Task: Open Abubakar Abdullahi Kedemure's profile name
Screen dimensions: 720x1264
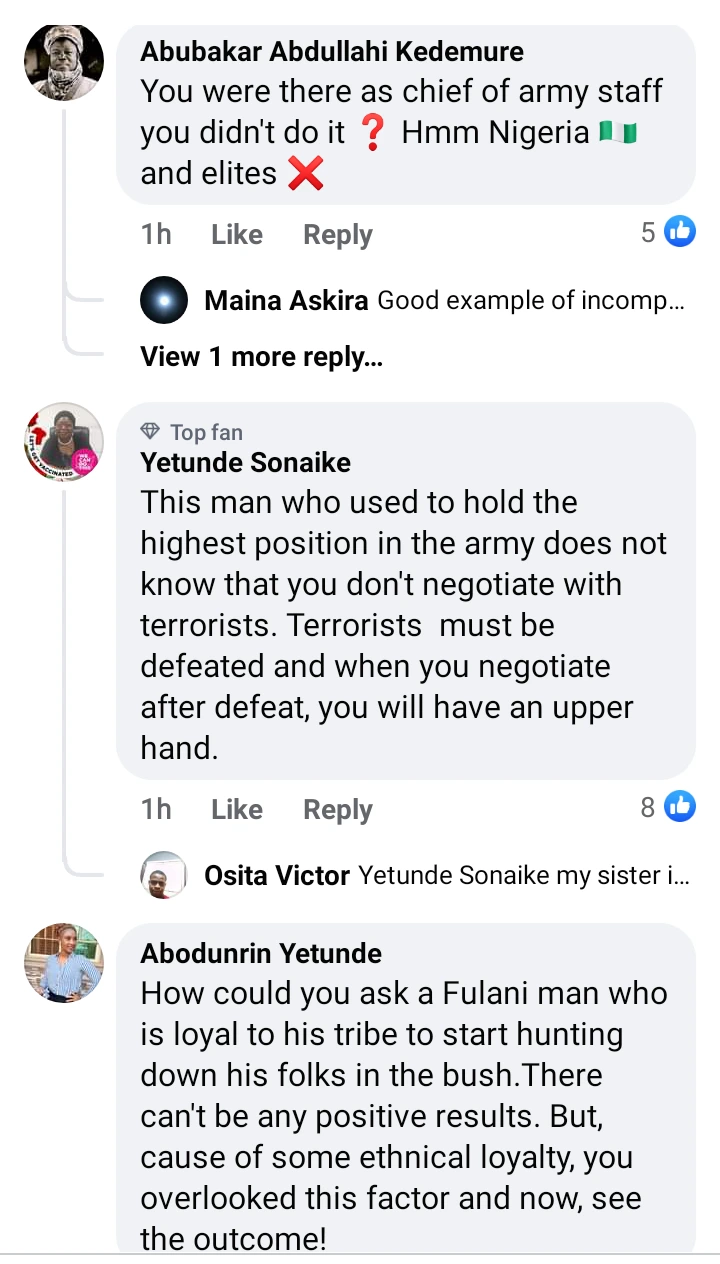Action: pos(332,52)
